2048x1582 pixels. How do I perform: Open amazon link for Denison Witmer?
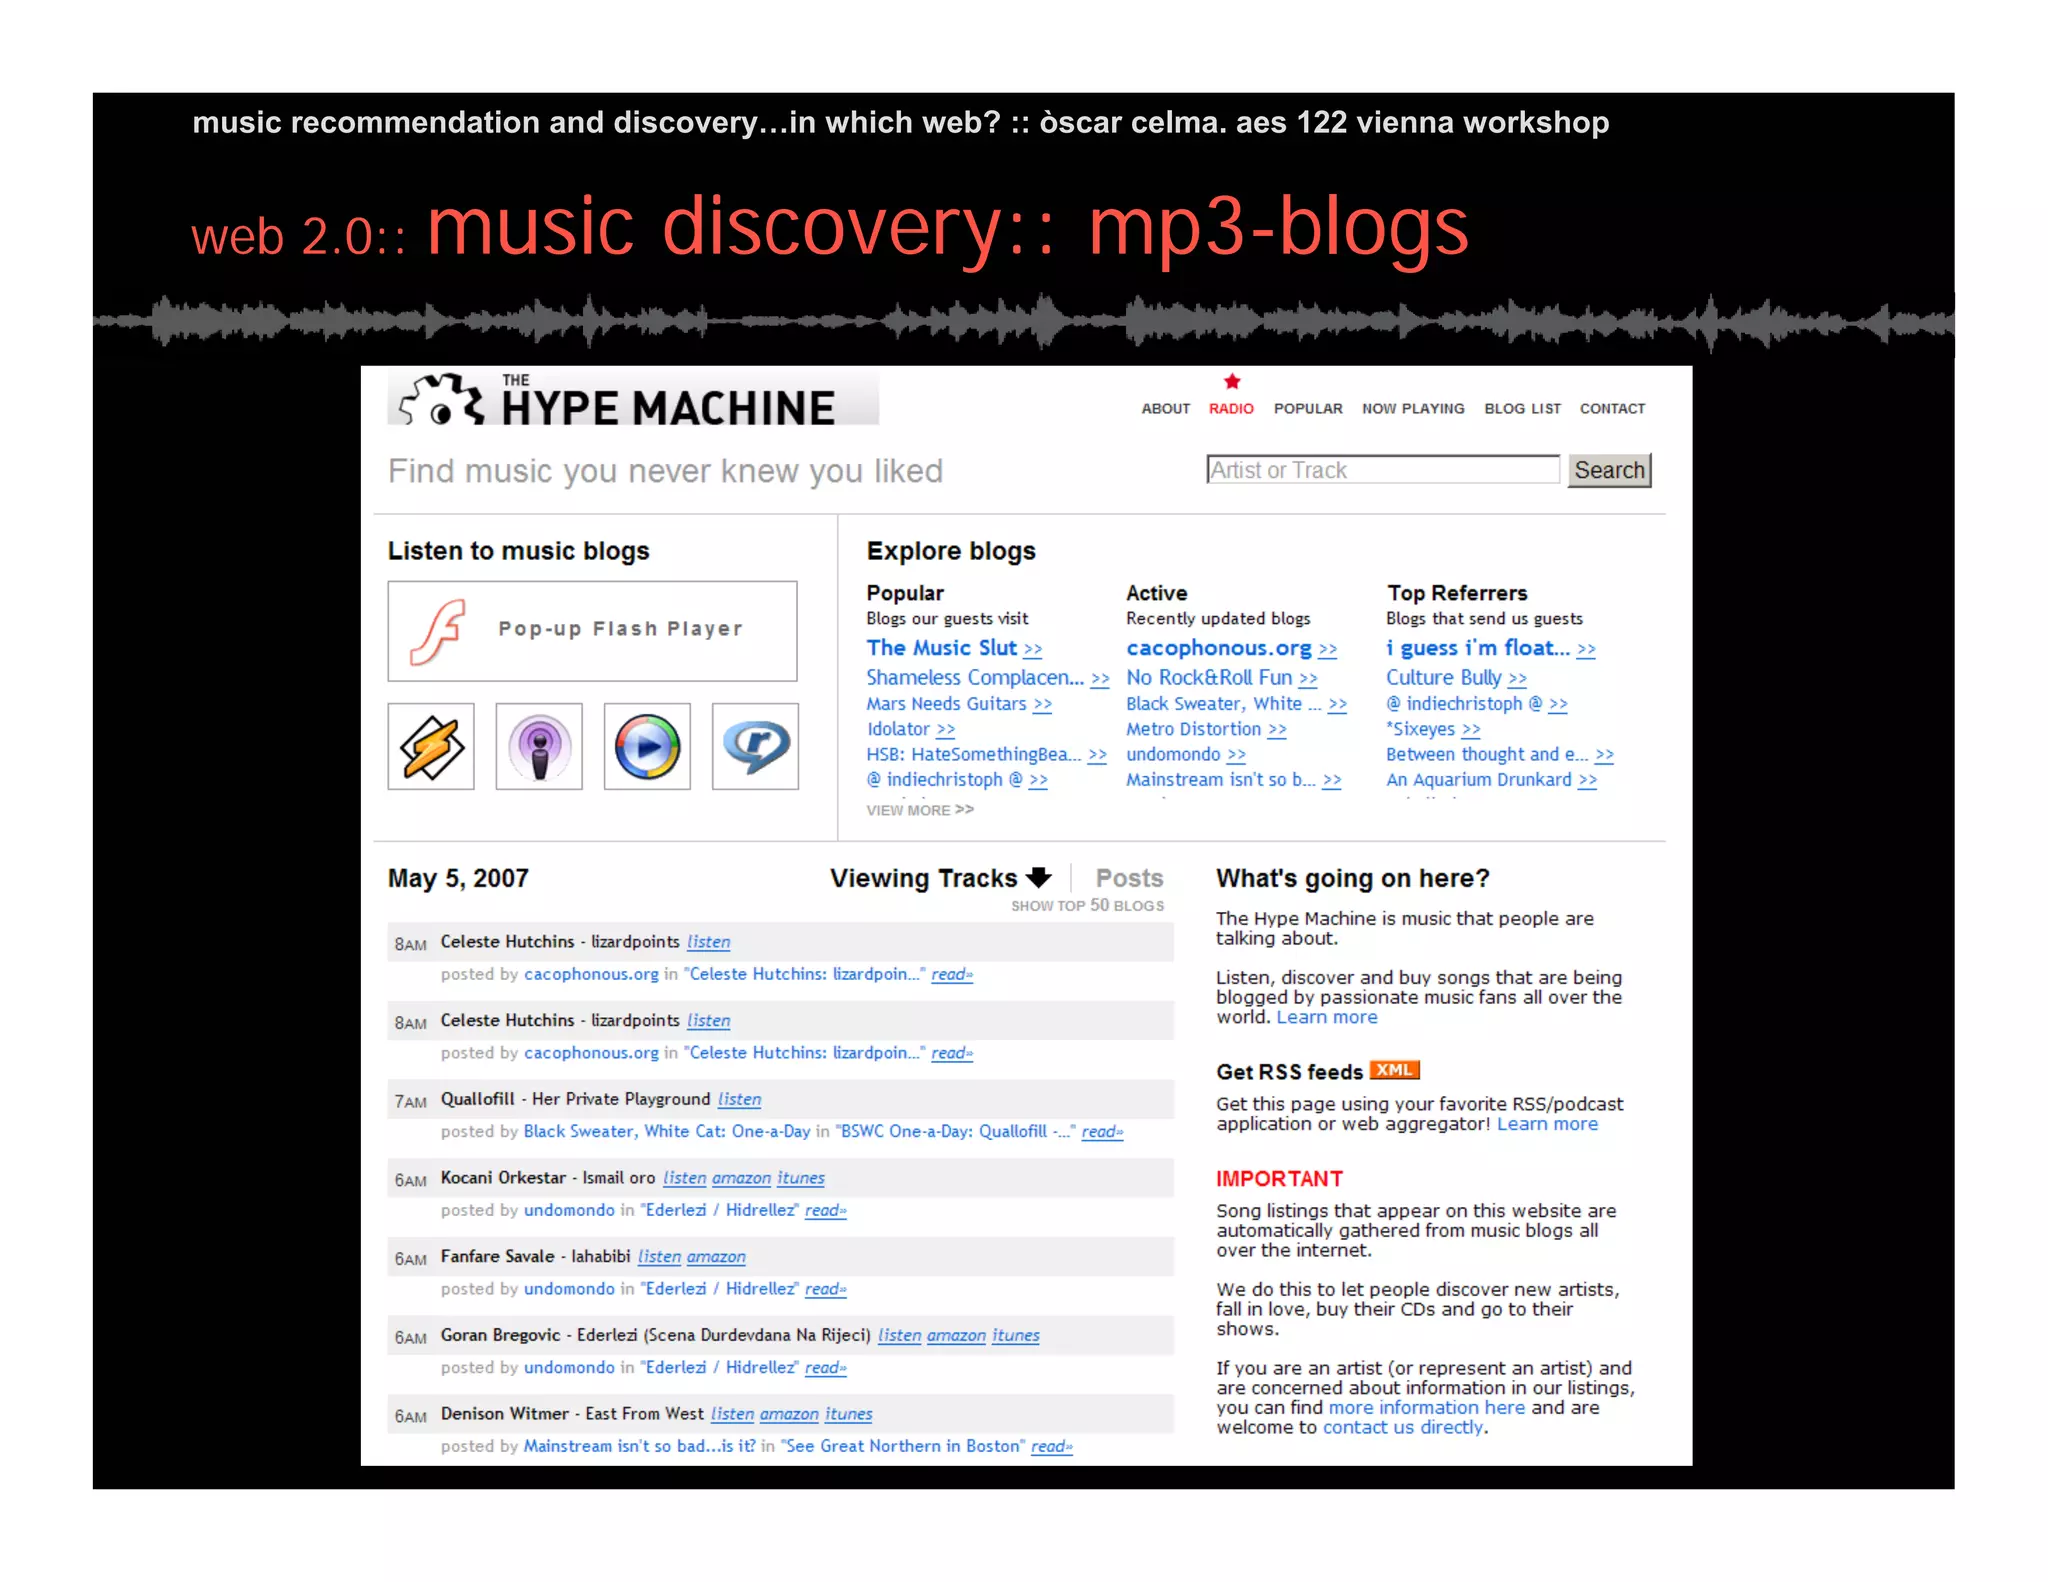pyautogui.click(x=789, y=1414)
